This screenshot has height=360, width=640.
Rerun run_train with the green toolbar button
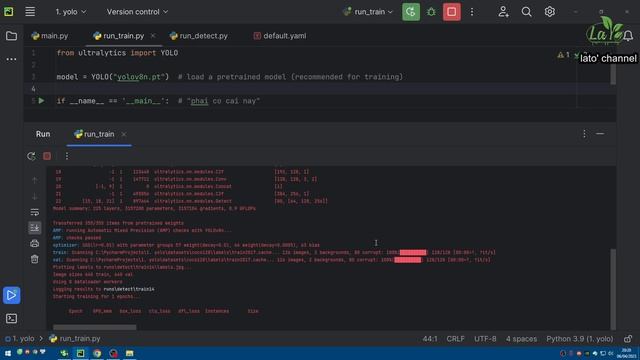(x=411, y=12)
